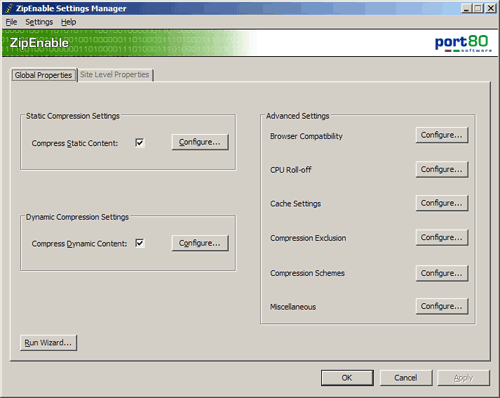This screenshot has width=500, height=398.
Task: Toggle Compress Static Content checkbox
Action: pos(140,143)
